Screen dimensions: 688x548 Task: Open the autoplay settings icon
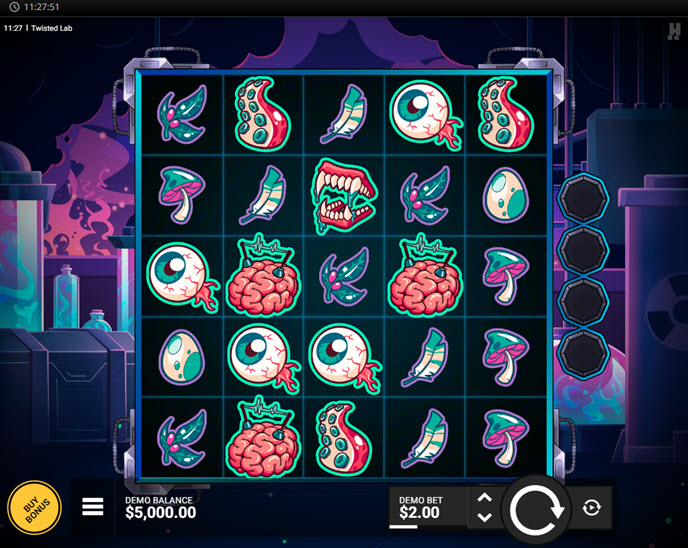pyautogui.click(x=591, y=508)
